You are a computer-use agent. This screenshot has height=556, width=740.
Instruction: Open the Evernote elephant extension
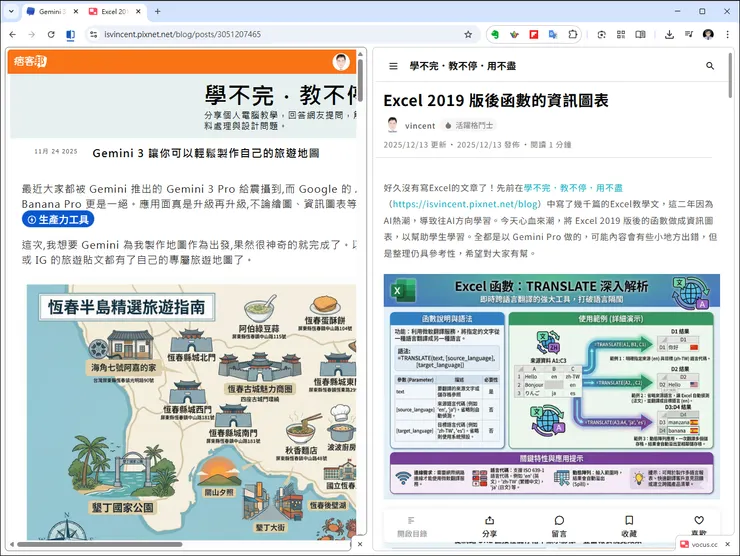[x=495, y=34]
